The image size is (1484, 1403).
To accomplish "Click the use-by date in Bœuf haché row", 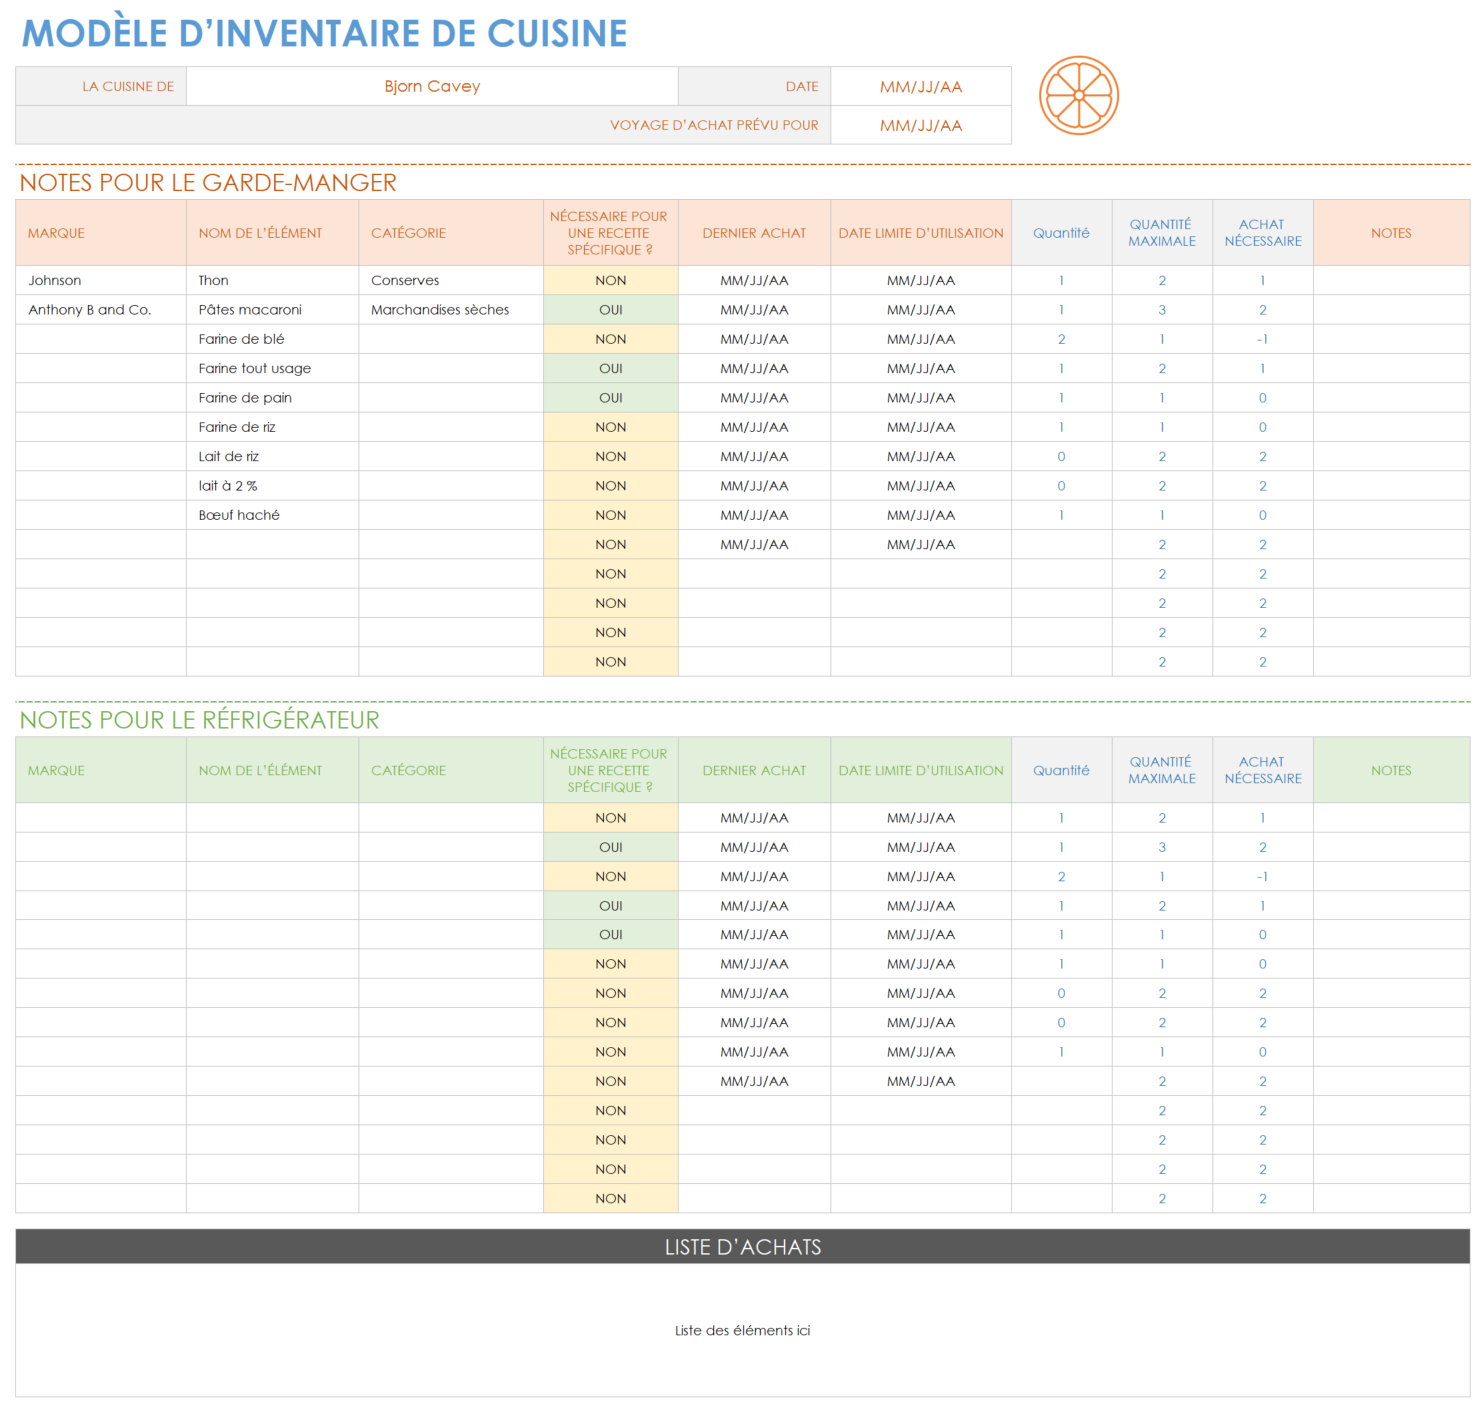I will click(x=921, y=515).
